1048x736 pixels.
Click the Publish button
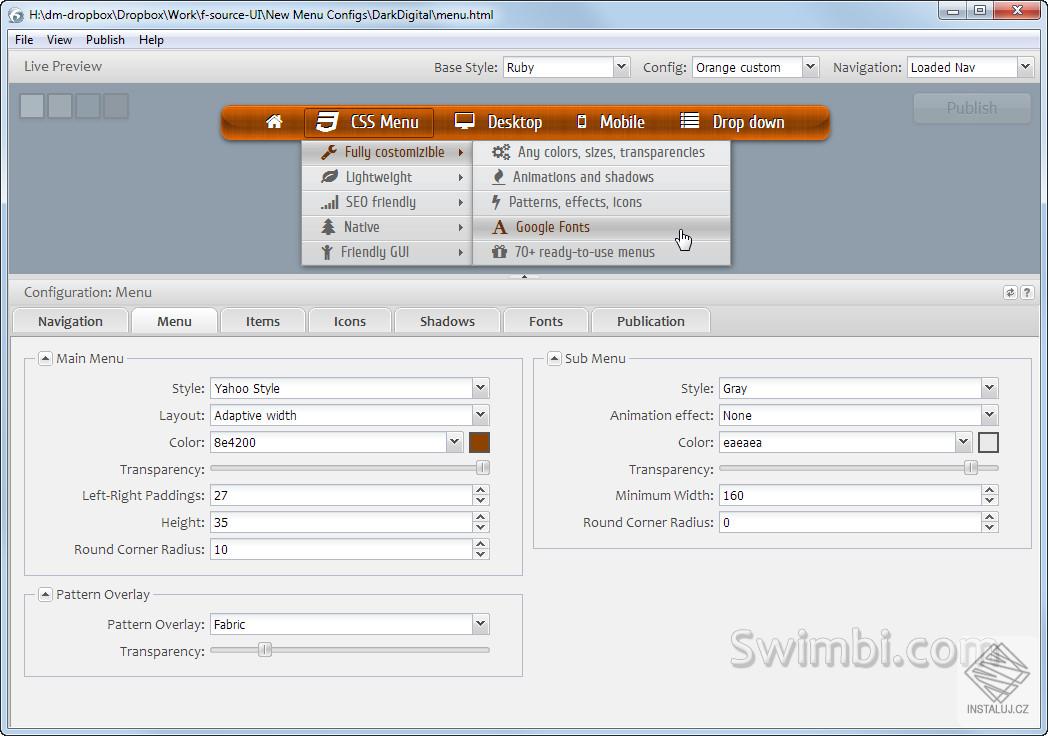[x=971, y=108]
